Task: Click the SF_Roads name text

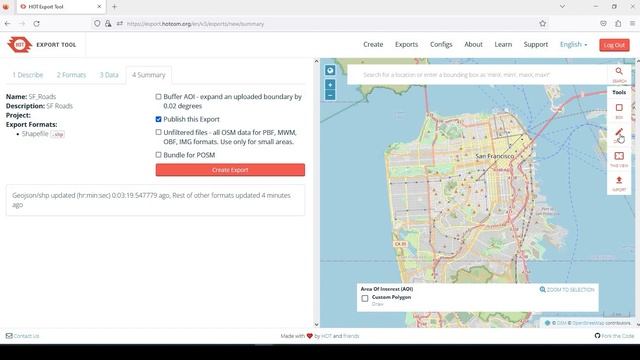Action: pos(42,97)
